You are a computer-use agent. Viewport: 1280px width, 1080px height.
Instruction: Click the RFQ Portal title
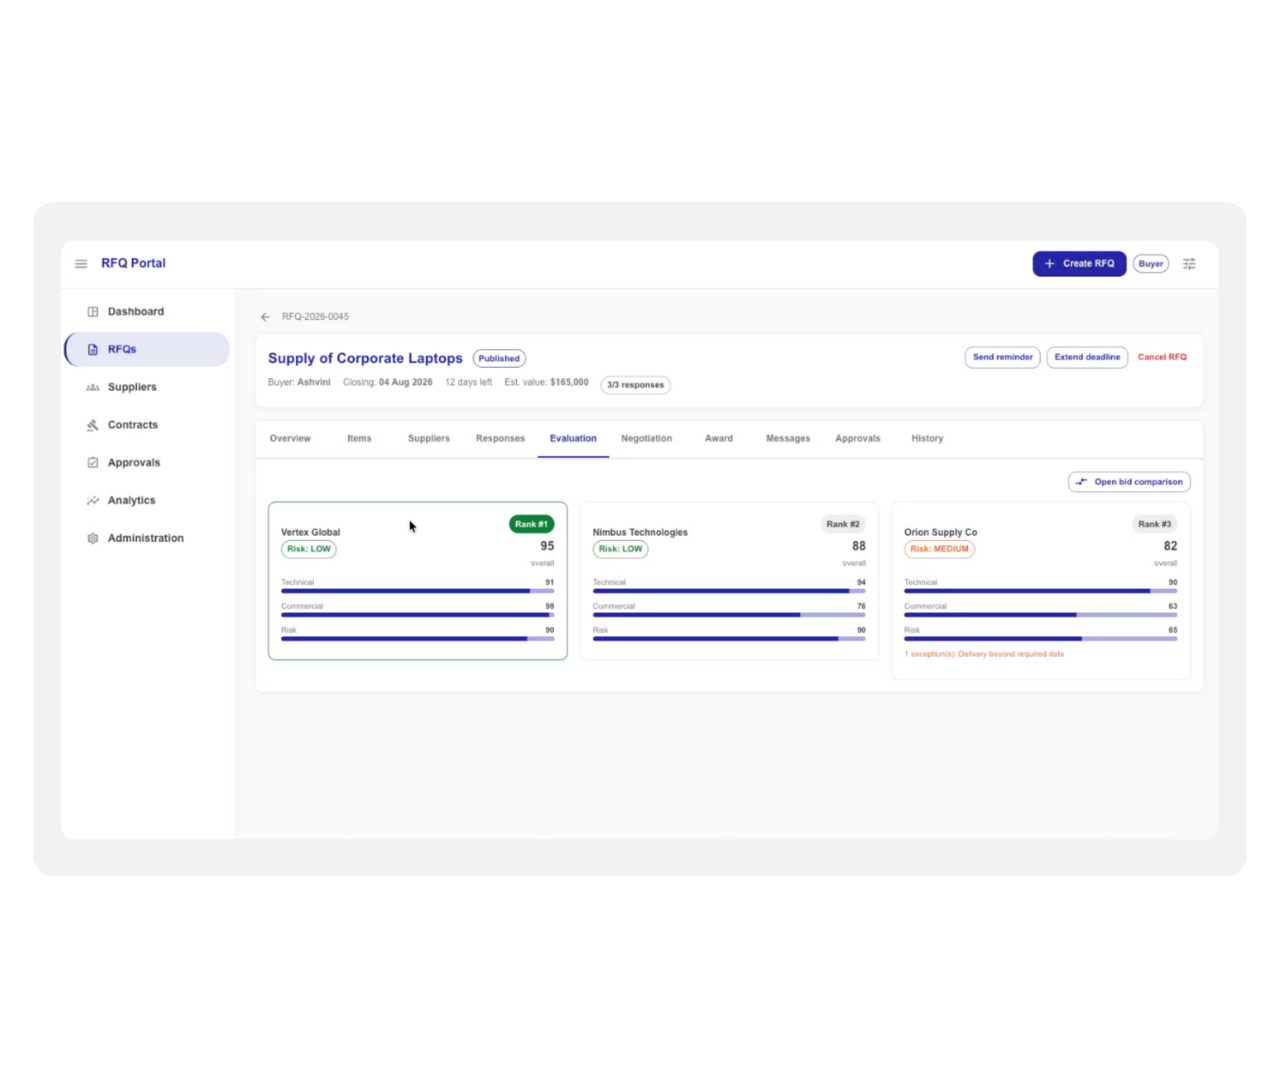click(x=133, y=264)
